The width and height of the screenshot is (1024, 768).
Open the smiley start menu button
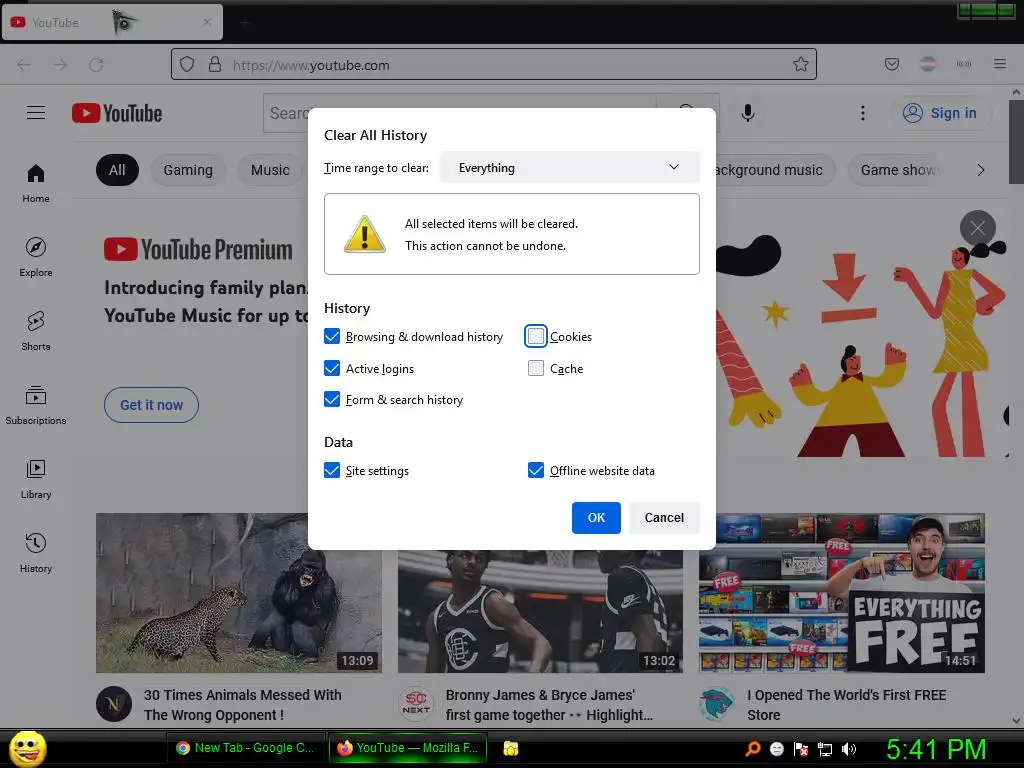point(27,748)
